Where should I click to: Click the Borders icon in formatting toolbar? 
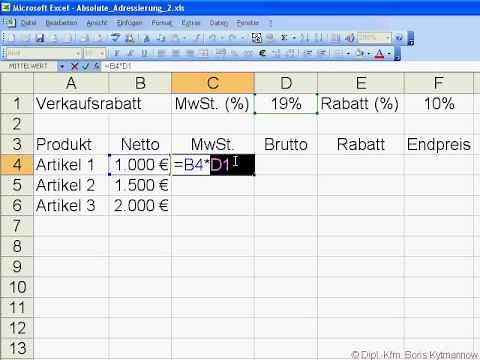(338, 53)
